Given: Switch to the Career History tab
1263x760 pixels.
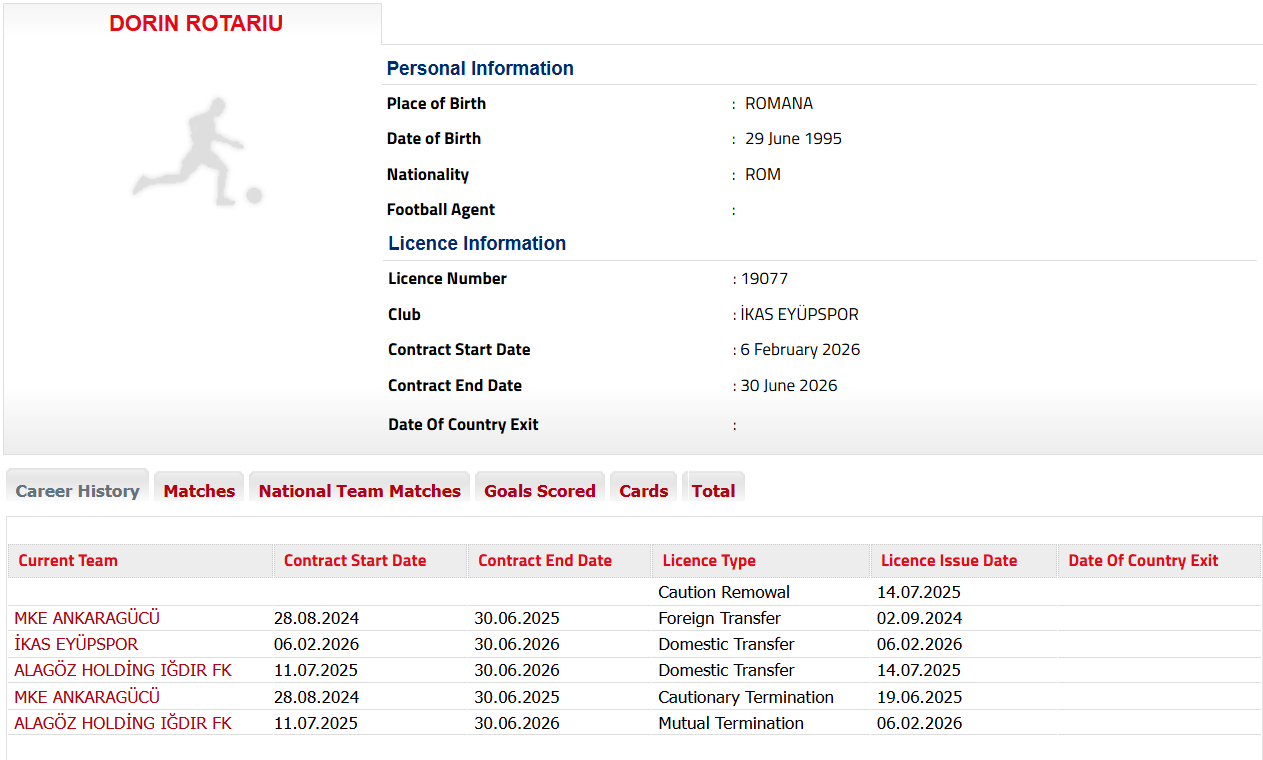Looking at the screenshot, I should [x=78, y=491].
